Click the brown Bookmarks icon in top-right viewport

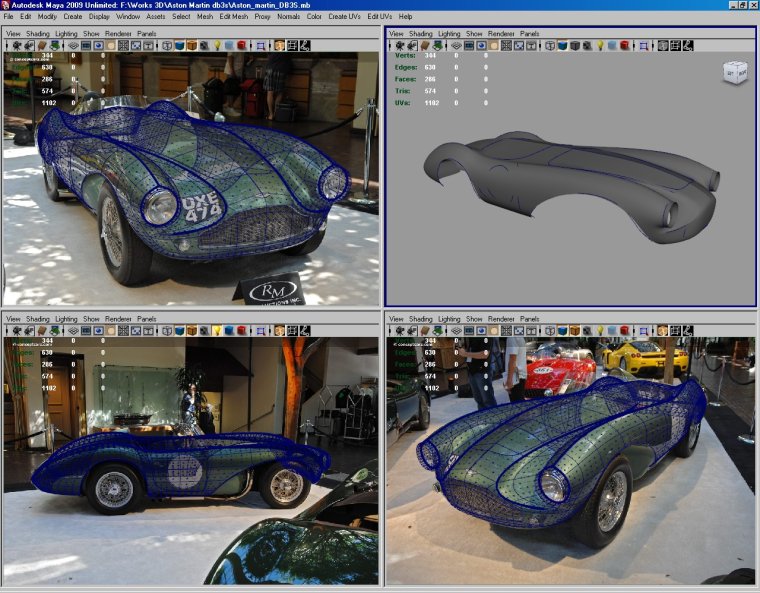pyautogui.click(x=425, y=46)
